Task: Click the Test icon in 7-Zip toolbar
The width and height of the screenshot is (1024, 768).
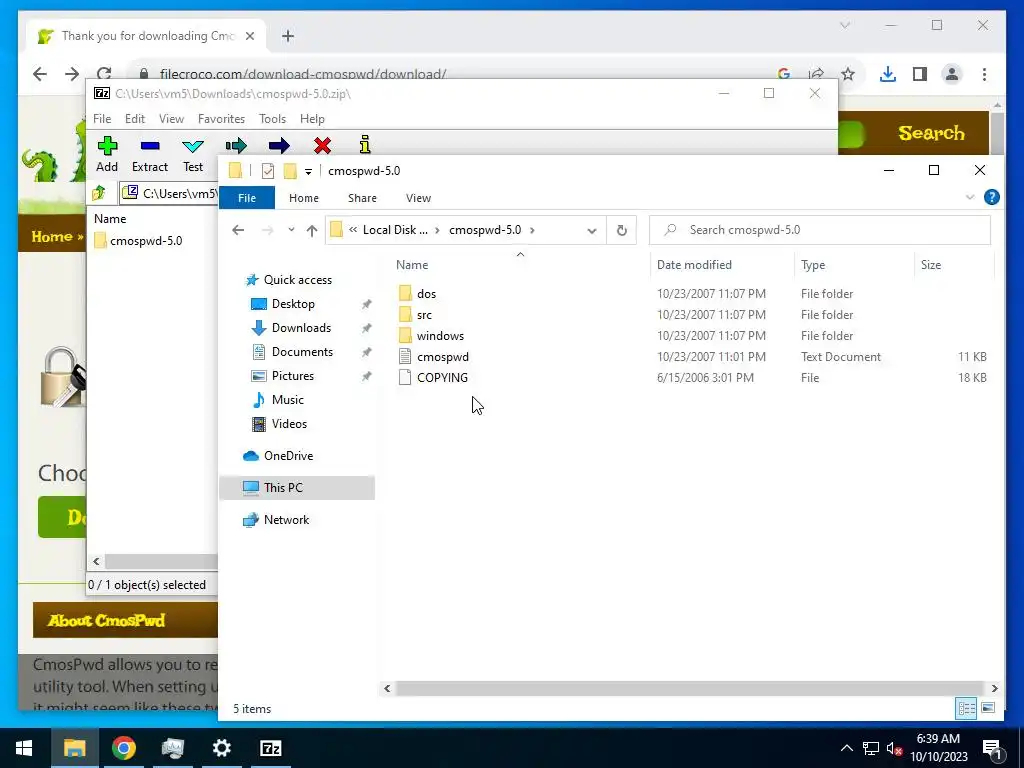Action: coord(193,146)
